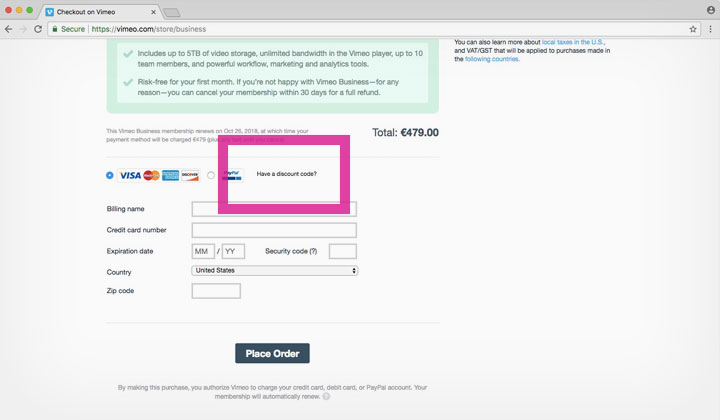
Task: Open the Chrome profile avatar icon
Action: pyautogui.click(x=710, y=10)
